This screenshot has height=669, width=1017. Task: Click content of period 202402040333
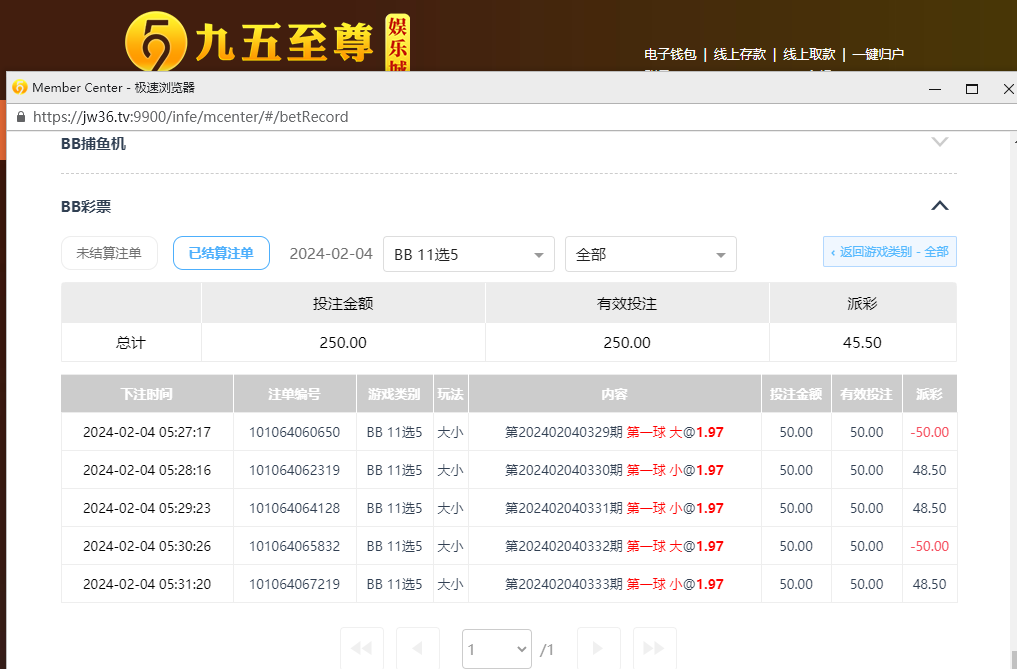pyautogui.click(x=614, y=584)
